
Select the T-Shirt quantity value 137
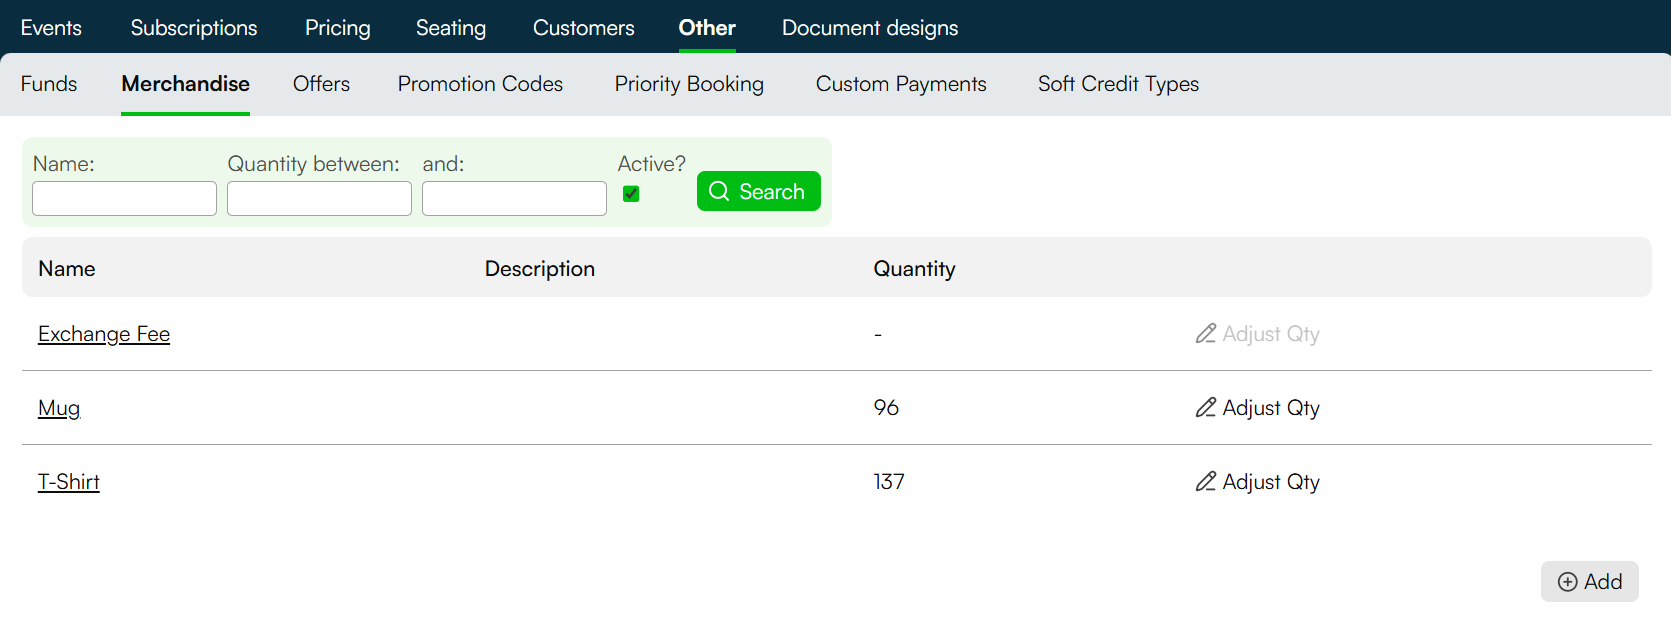tap(889, 482)
